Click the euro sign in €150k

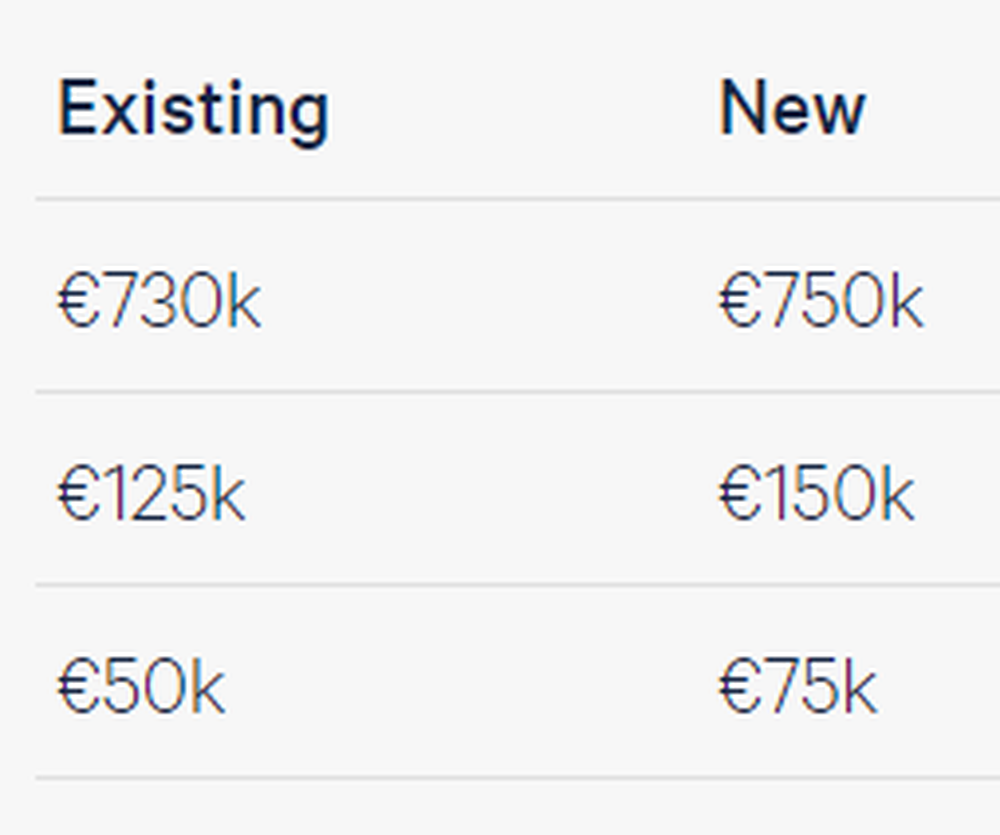[x=740, y=493]
